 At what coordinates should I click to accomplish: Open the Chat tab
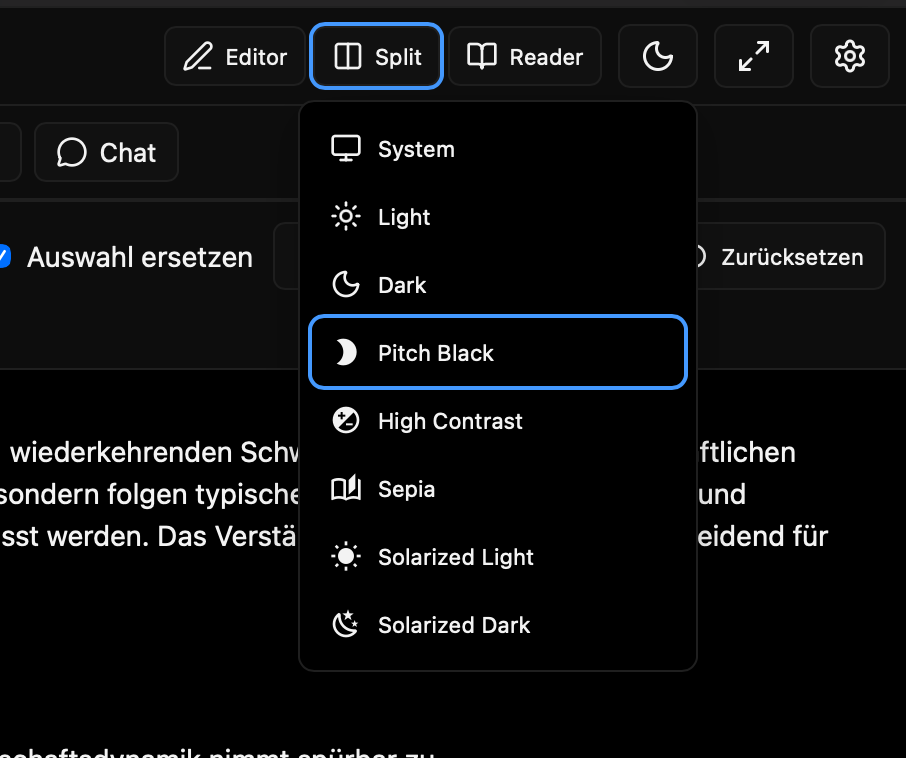(107, 152)
